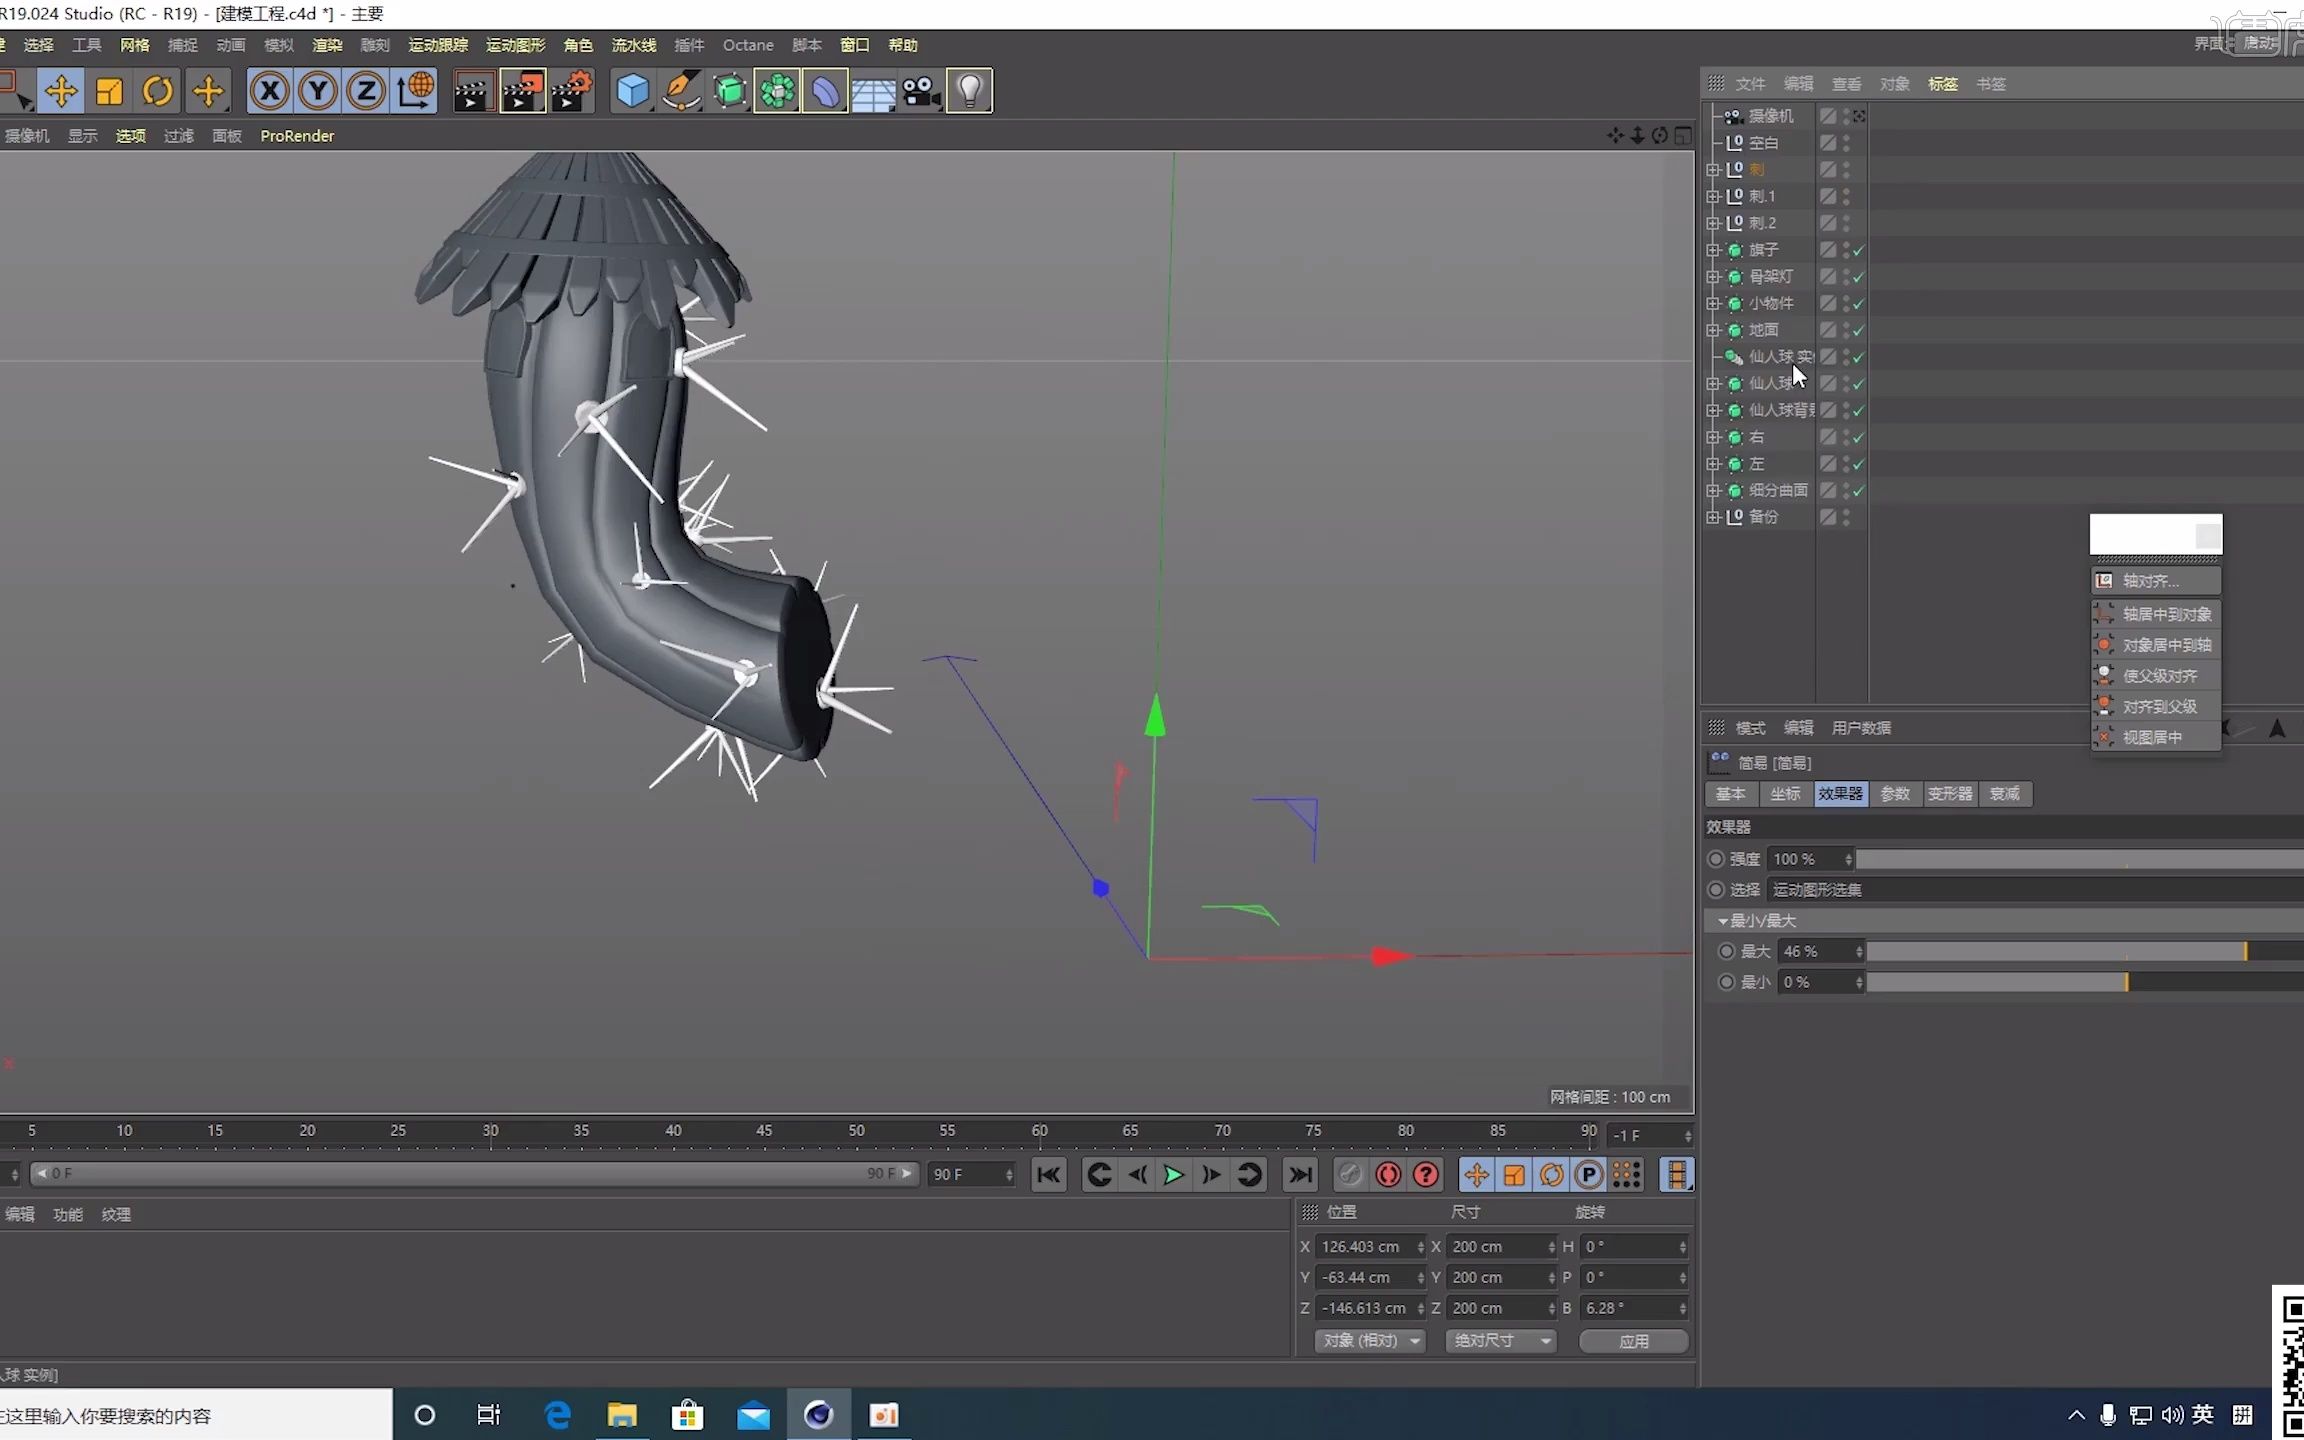
Task: Open Render Settings gear clapperboard icon
Action: pyautogui.click(x=572, y=91)
